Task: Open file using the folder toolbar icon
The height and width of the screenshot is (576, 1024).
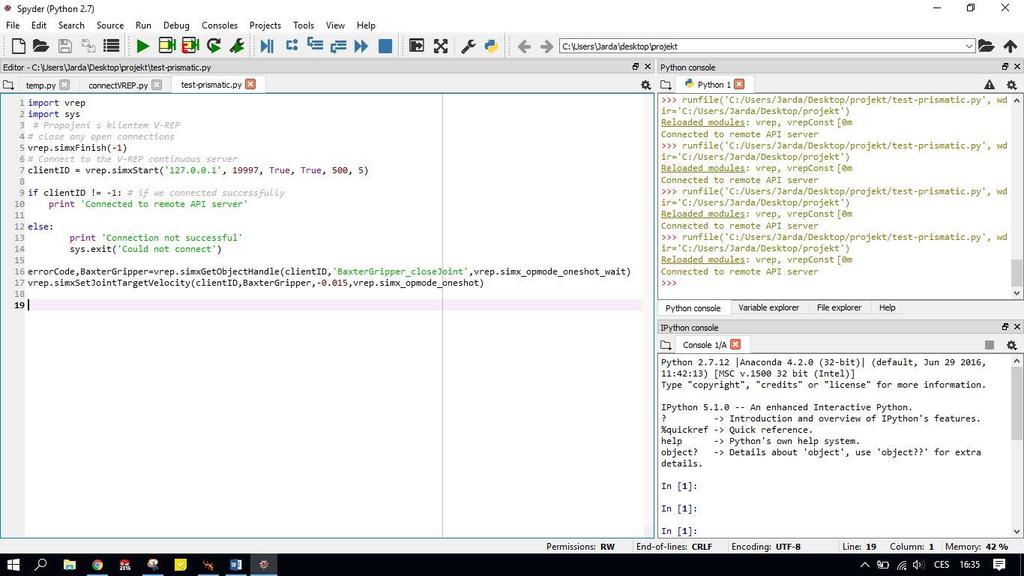Action: click(x=40, y=46)
